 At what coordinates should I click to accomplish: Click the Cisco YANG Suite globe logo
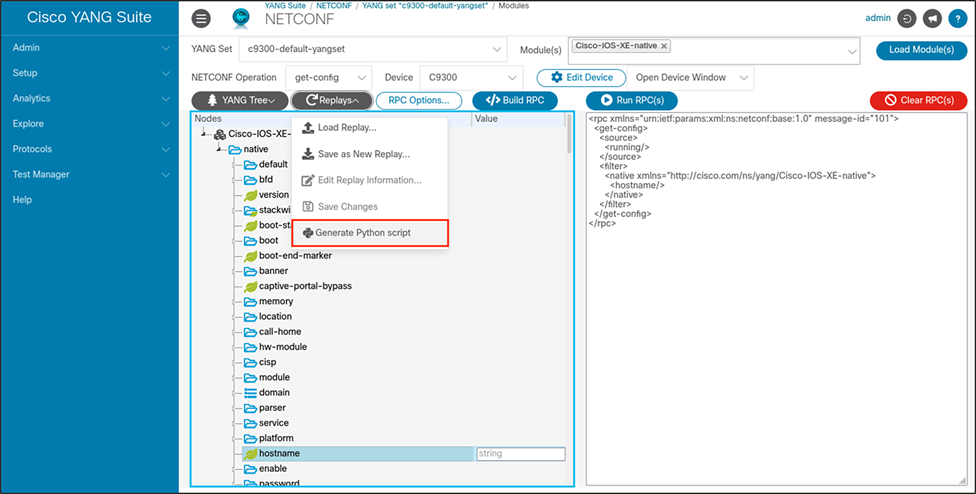[241, 19]
